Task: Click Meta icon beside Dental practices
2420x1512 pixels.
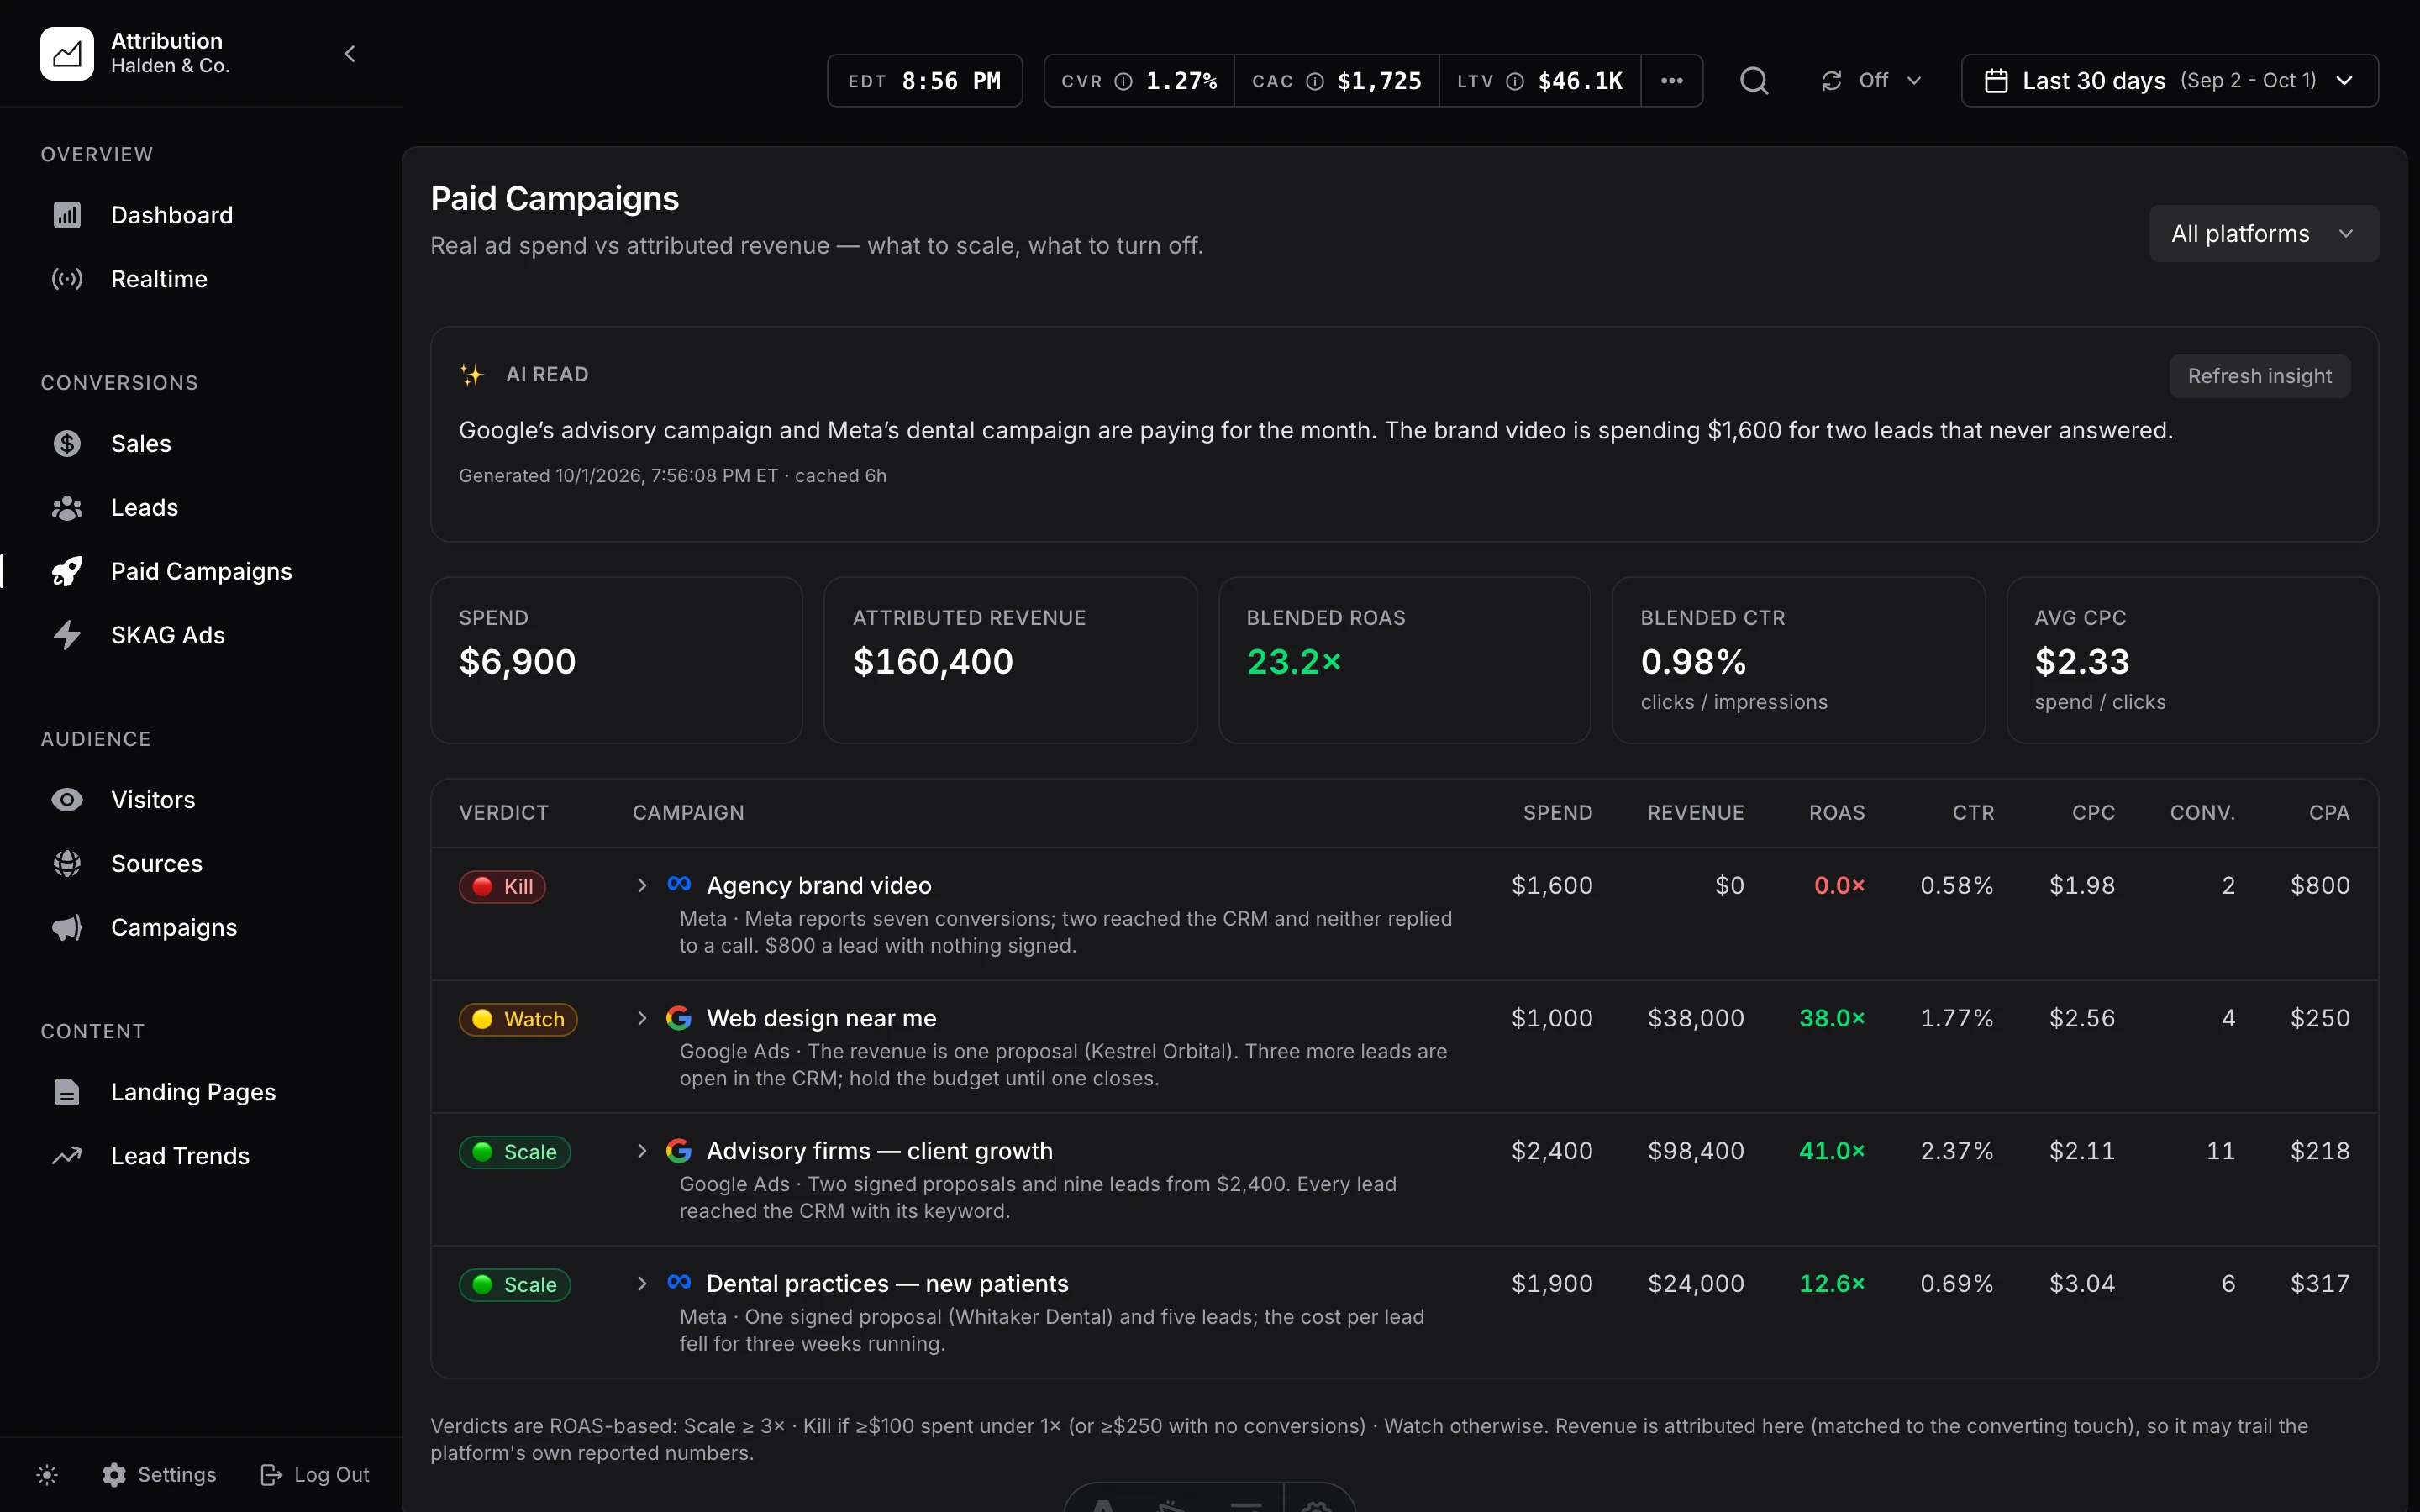Action: 679,1282
